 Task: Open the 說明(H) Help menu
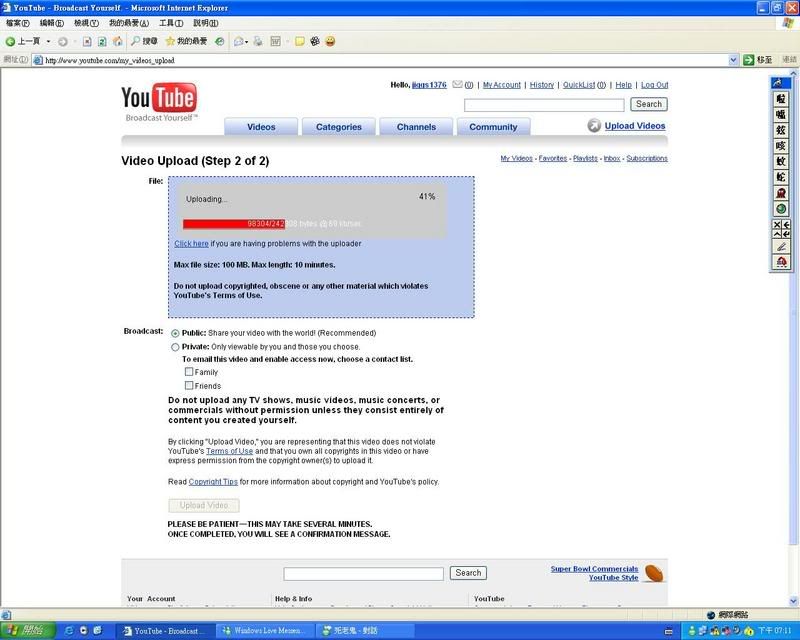click(x=206, y=23)
